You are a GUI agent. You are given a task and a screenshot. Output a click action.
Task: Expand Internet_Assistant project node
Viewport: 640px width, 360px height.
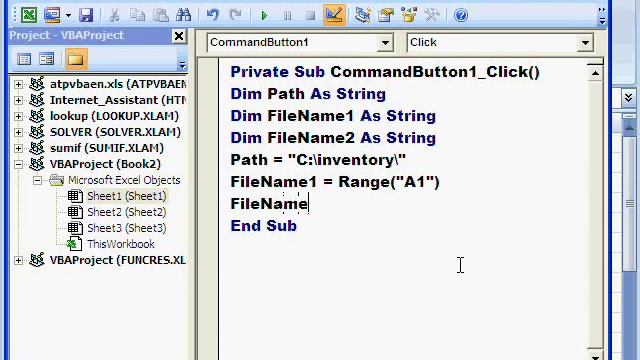[x=18, y=100]
